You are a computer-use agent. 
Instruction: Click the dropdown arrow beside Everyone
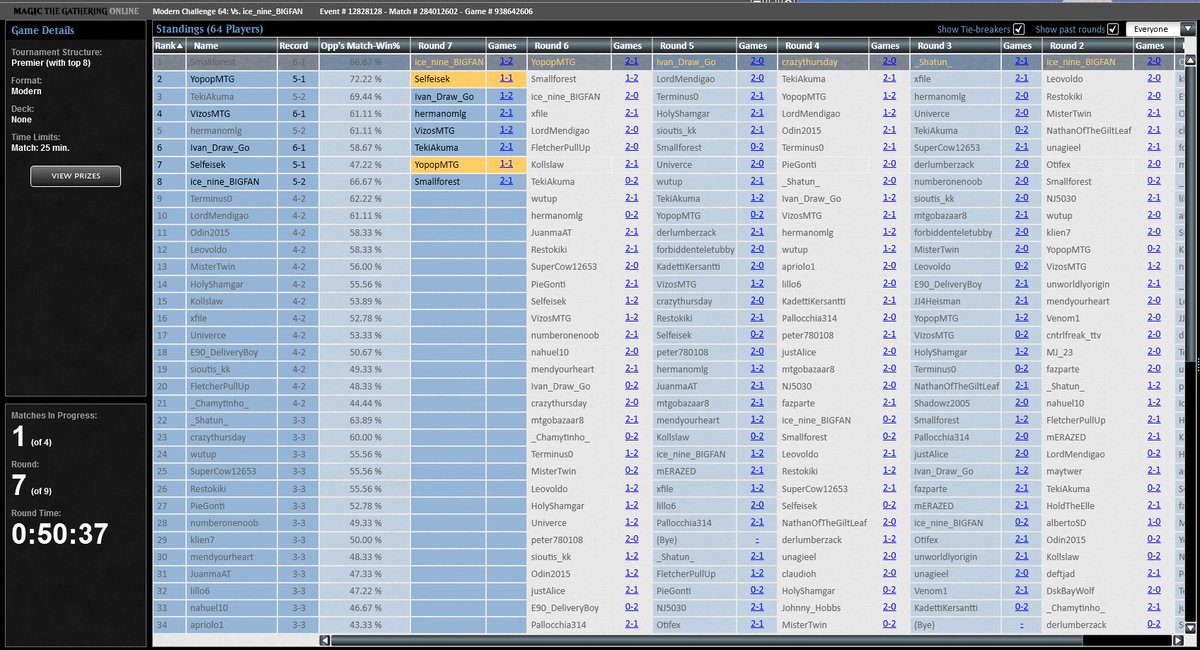tap(1188, 29)
